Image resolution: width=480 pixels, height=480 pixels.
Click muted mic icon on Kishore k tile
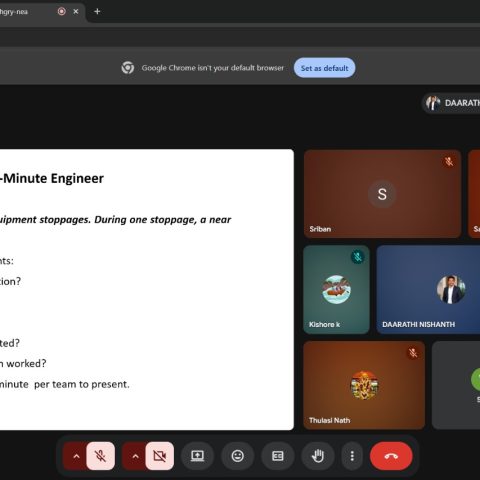coord(357,257)
